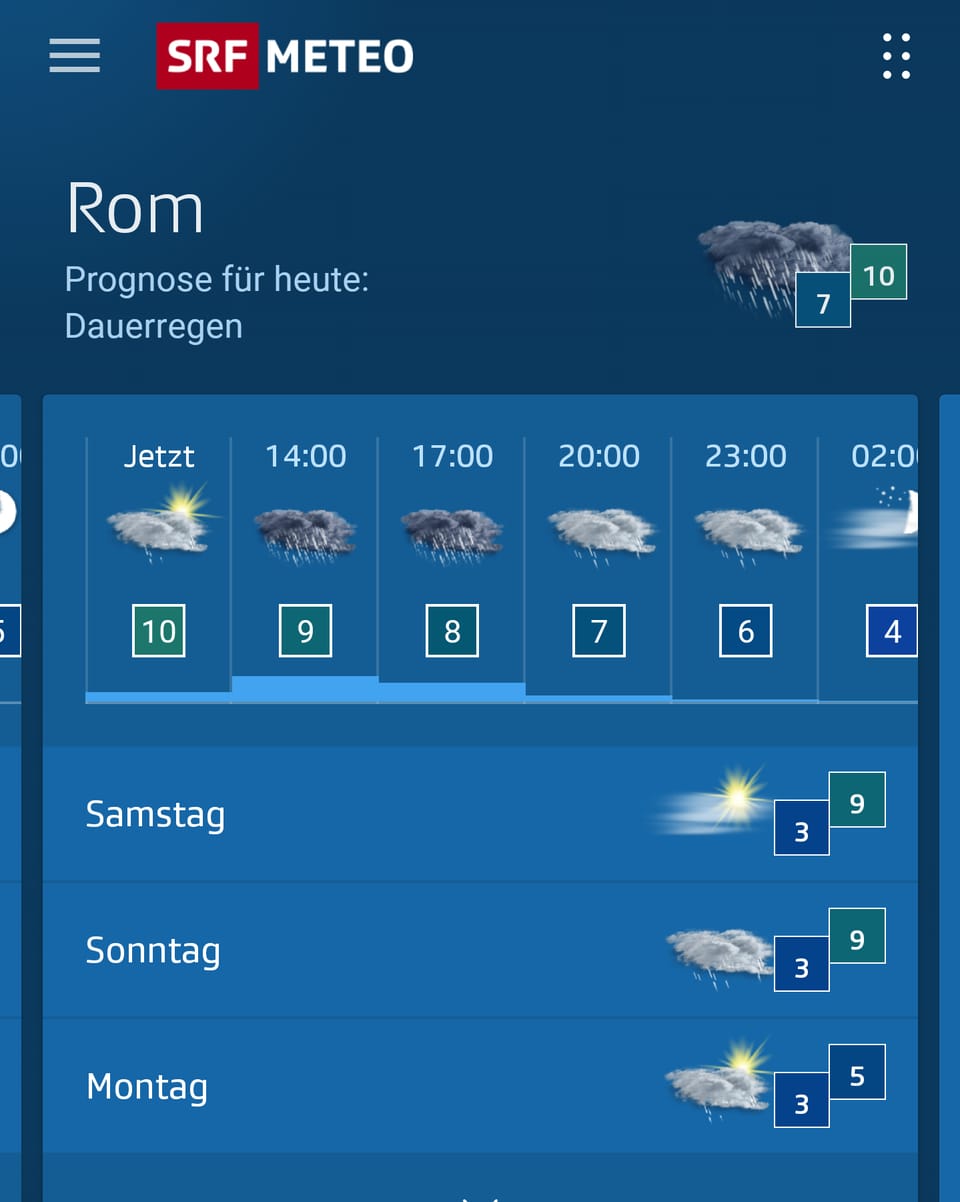
Task: Click the SRF METEO logo
Action: pyautogui.click(x=284, y=56)
